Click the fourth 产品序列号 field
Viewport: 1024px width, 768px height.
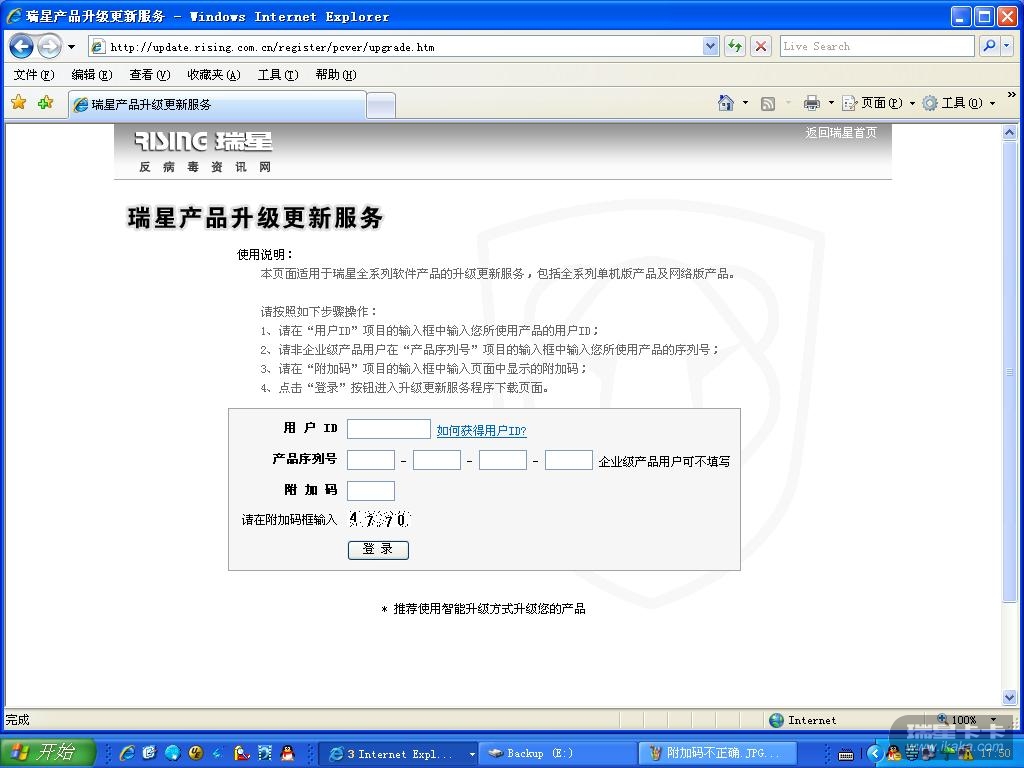(x=569, y=460)
